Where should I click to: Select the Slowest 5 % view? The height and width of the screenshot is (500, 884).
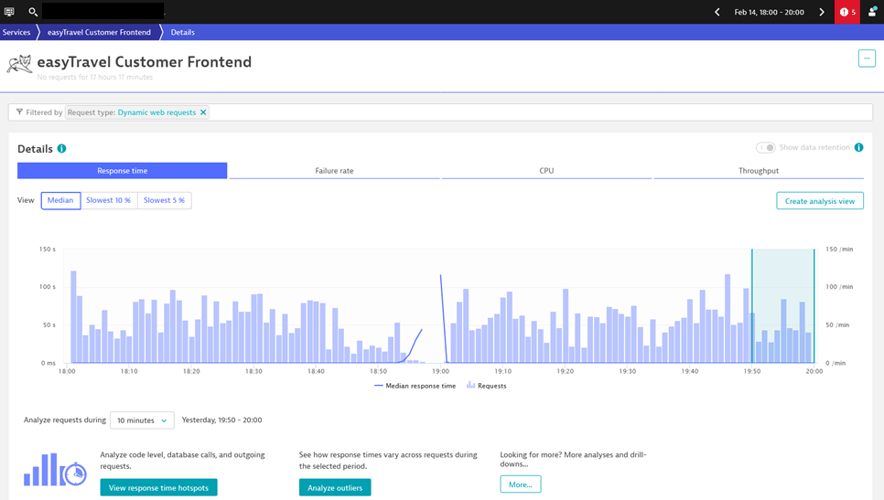point(164,200)
